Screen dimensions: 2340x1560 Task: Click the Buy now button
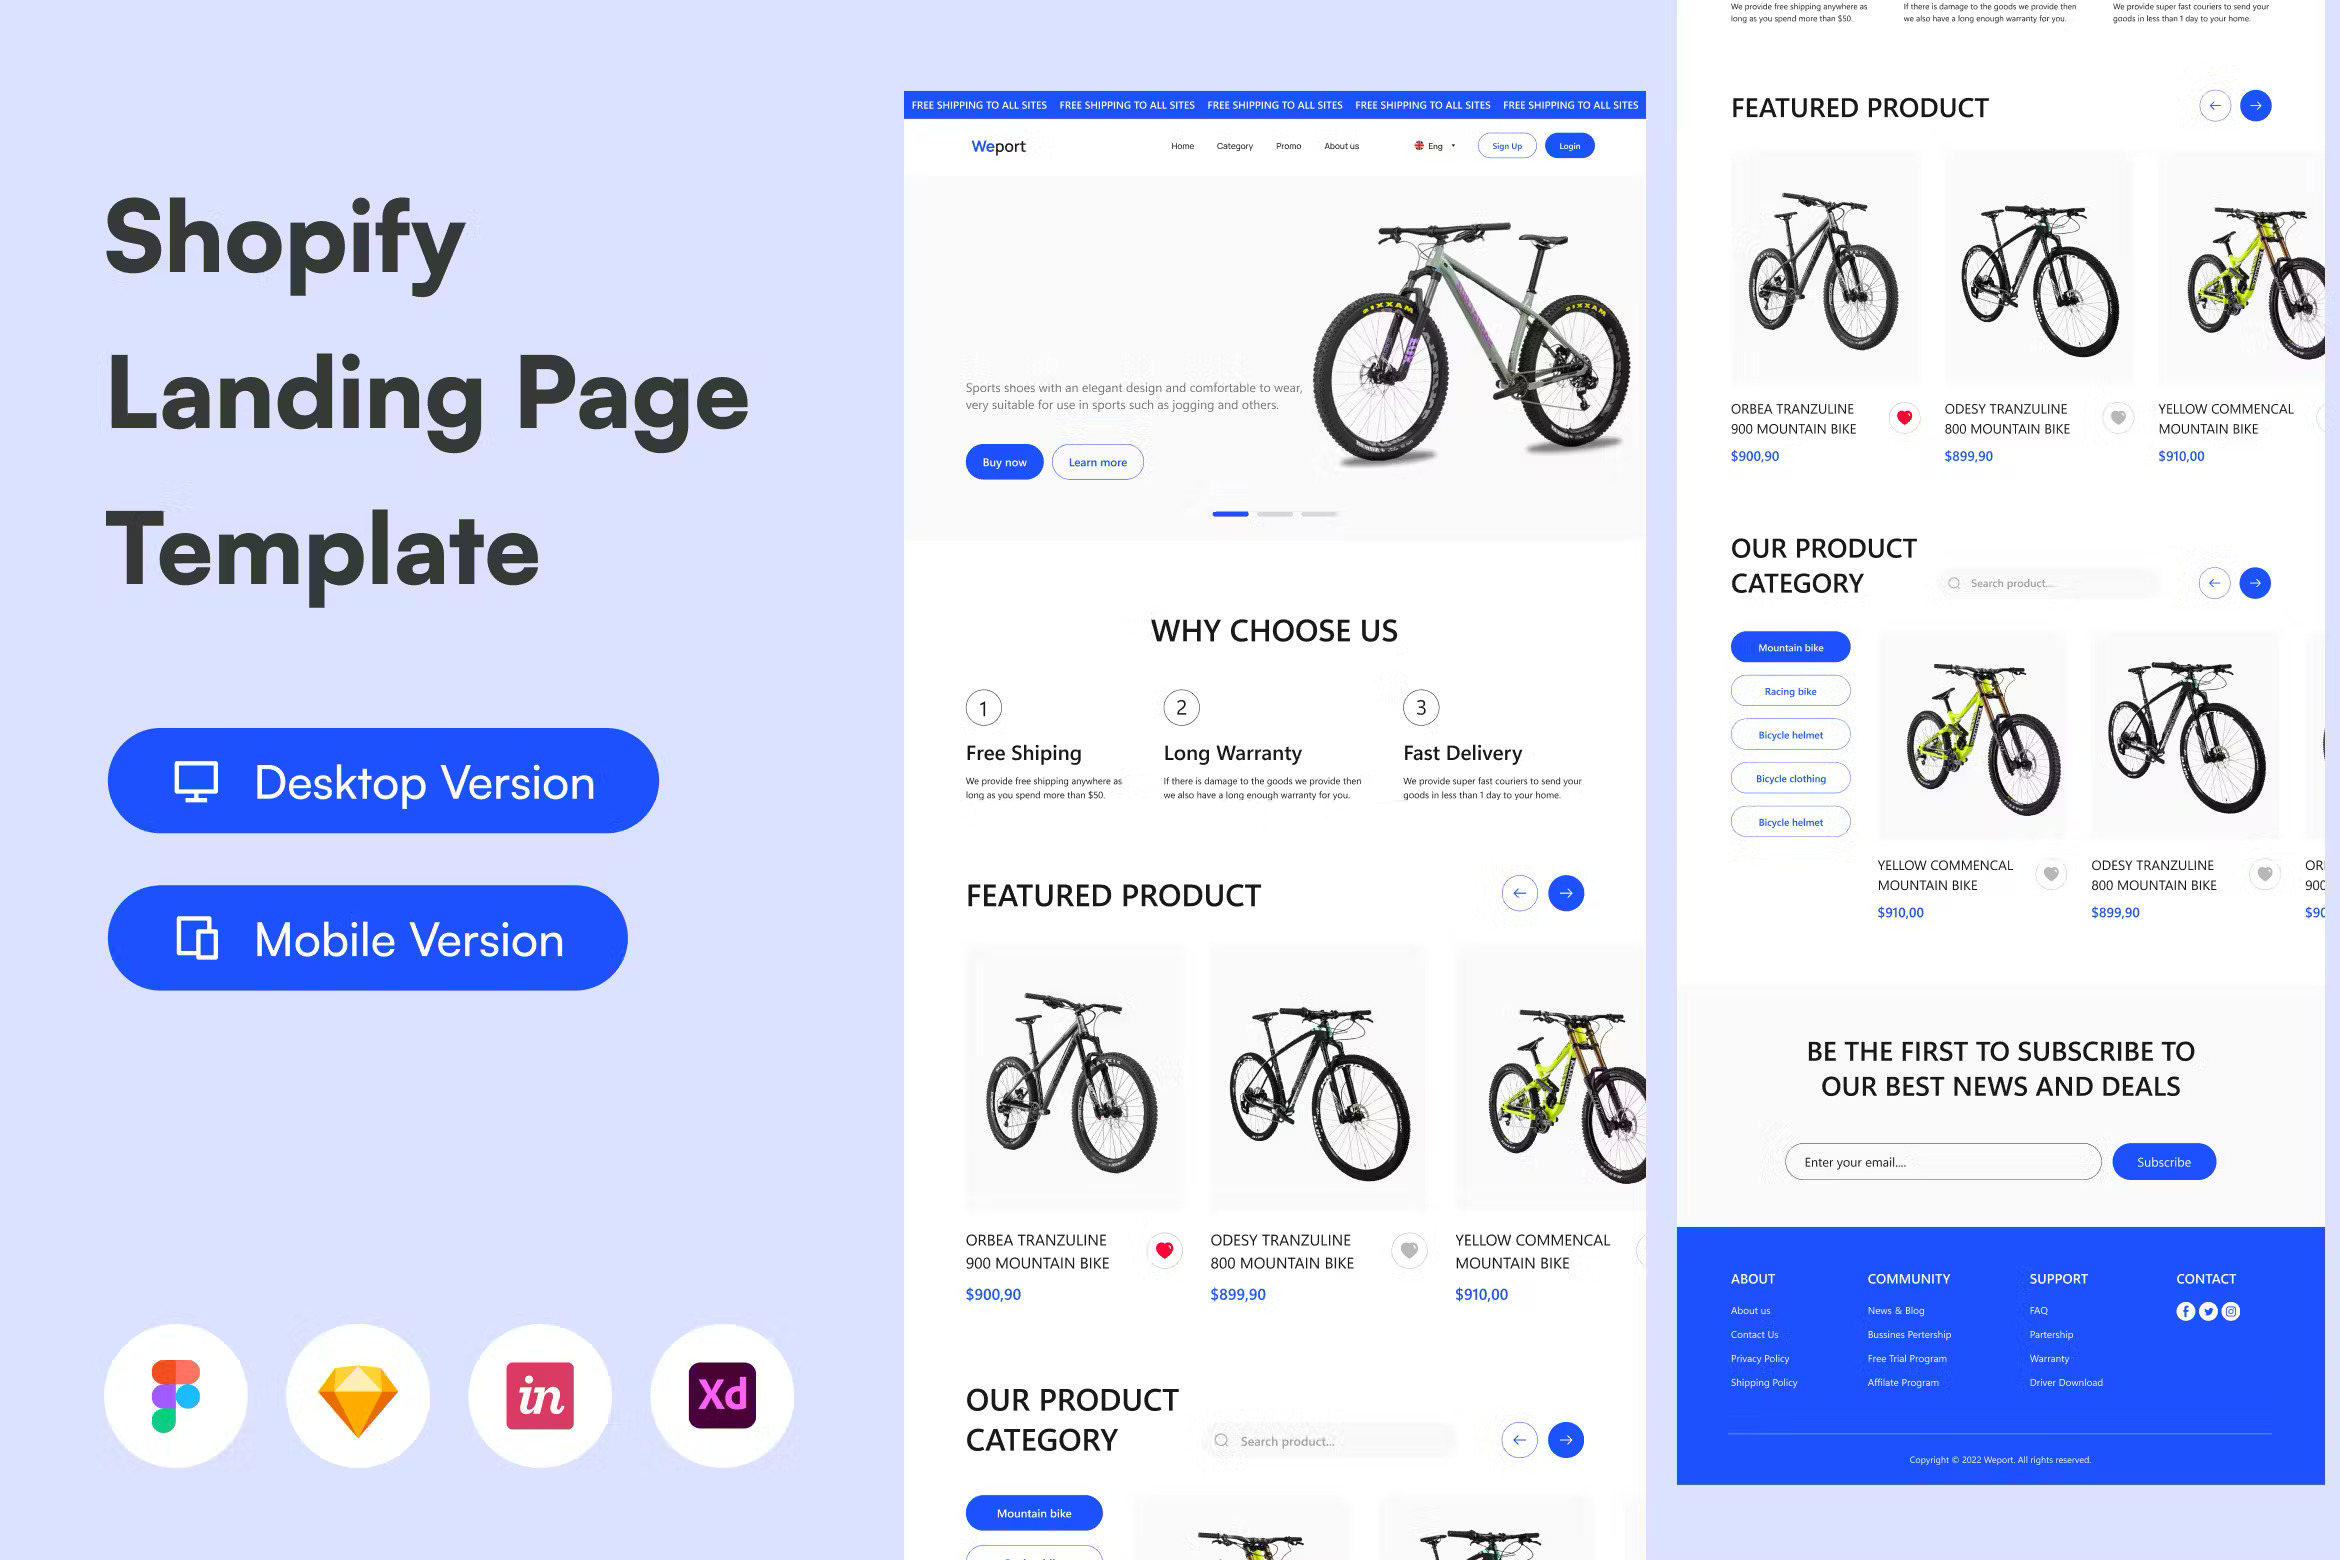pos(1005,461)
